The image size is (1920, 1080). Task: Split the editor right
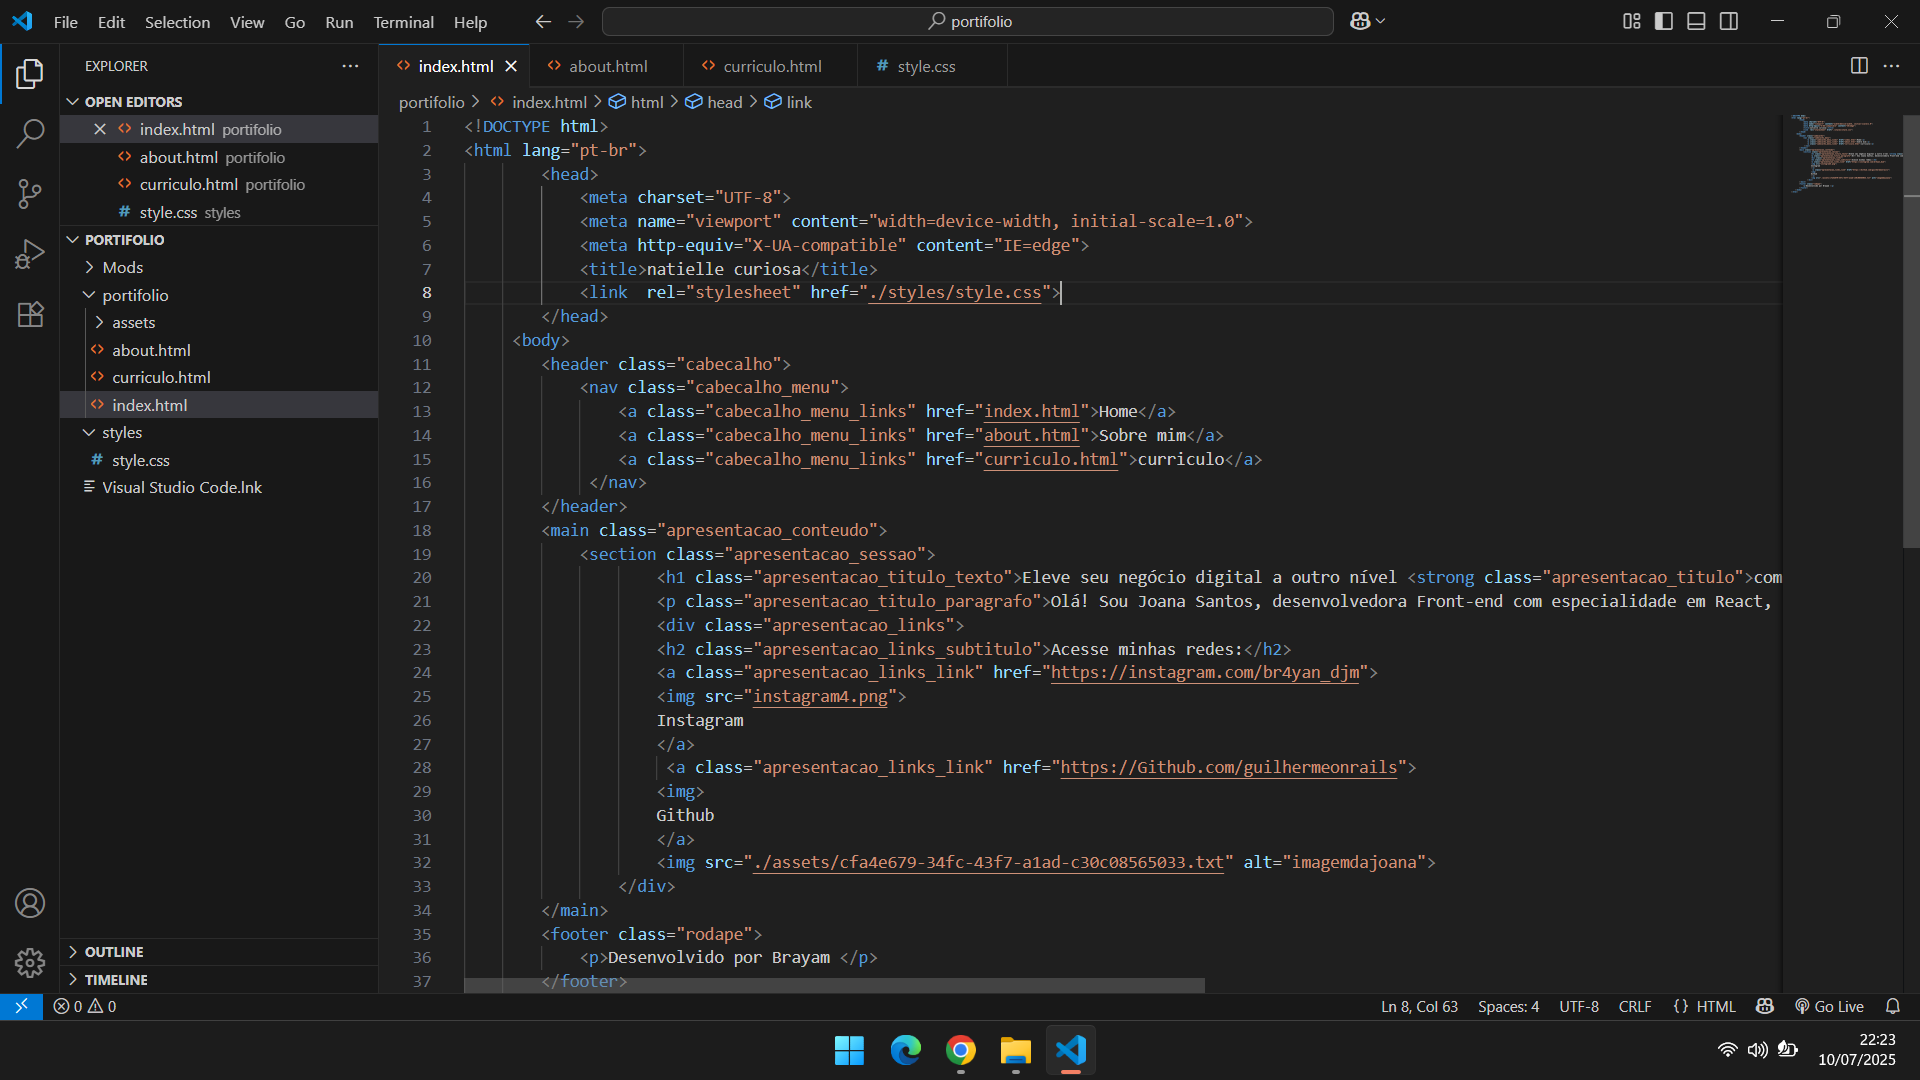pyautogui.click(x=1859, y=66)
